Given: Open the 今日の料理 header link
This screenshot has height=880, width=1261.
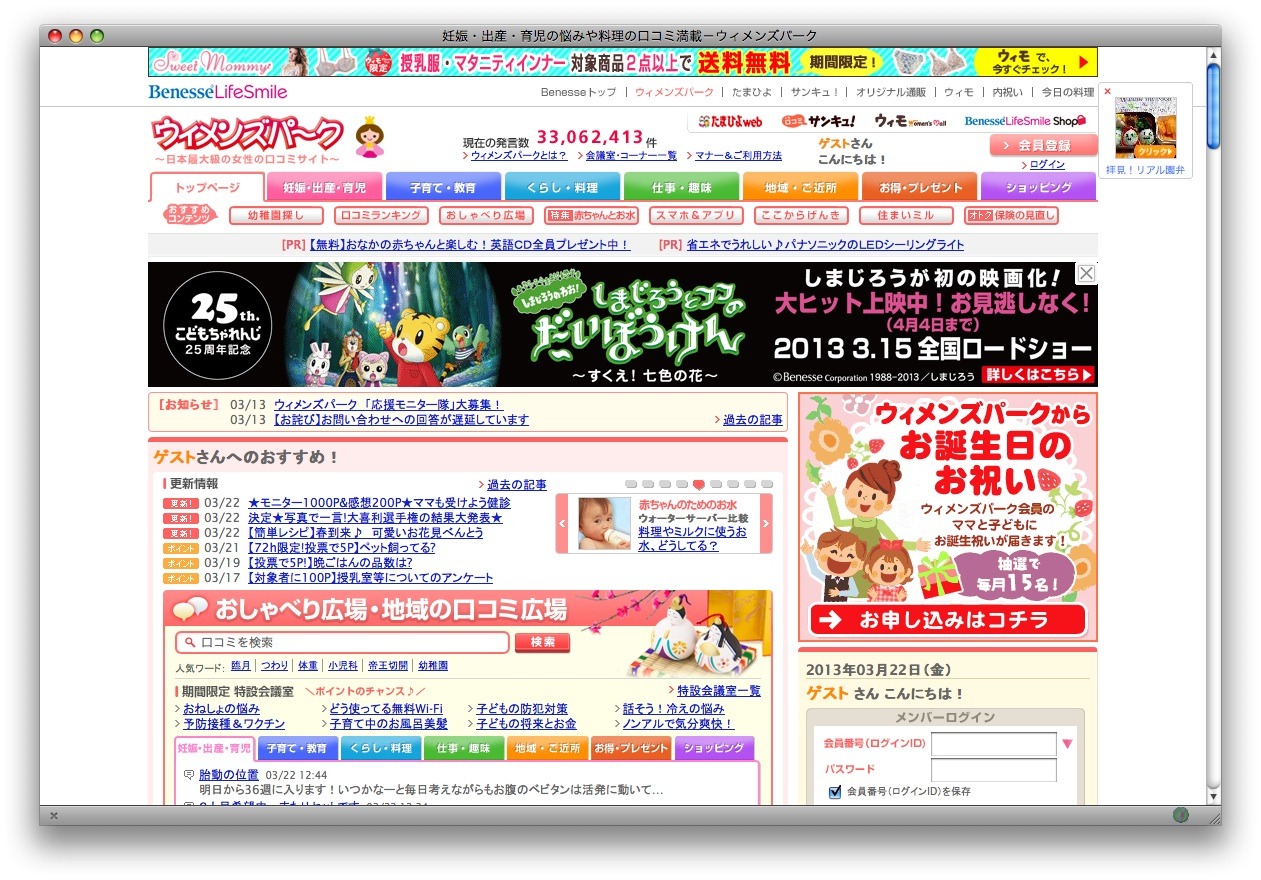Looking at the screenshot, I should coord(1068,92).
